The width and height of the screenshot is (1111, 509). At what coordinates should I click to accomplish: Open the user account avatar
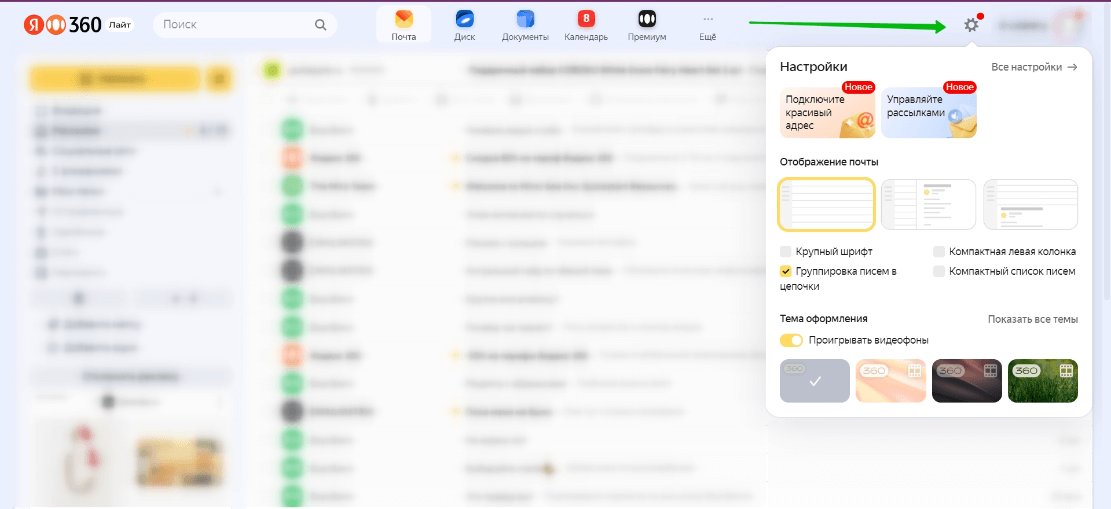[1067, 25]
